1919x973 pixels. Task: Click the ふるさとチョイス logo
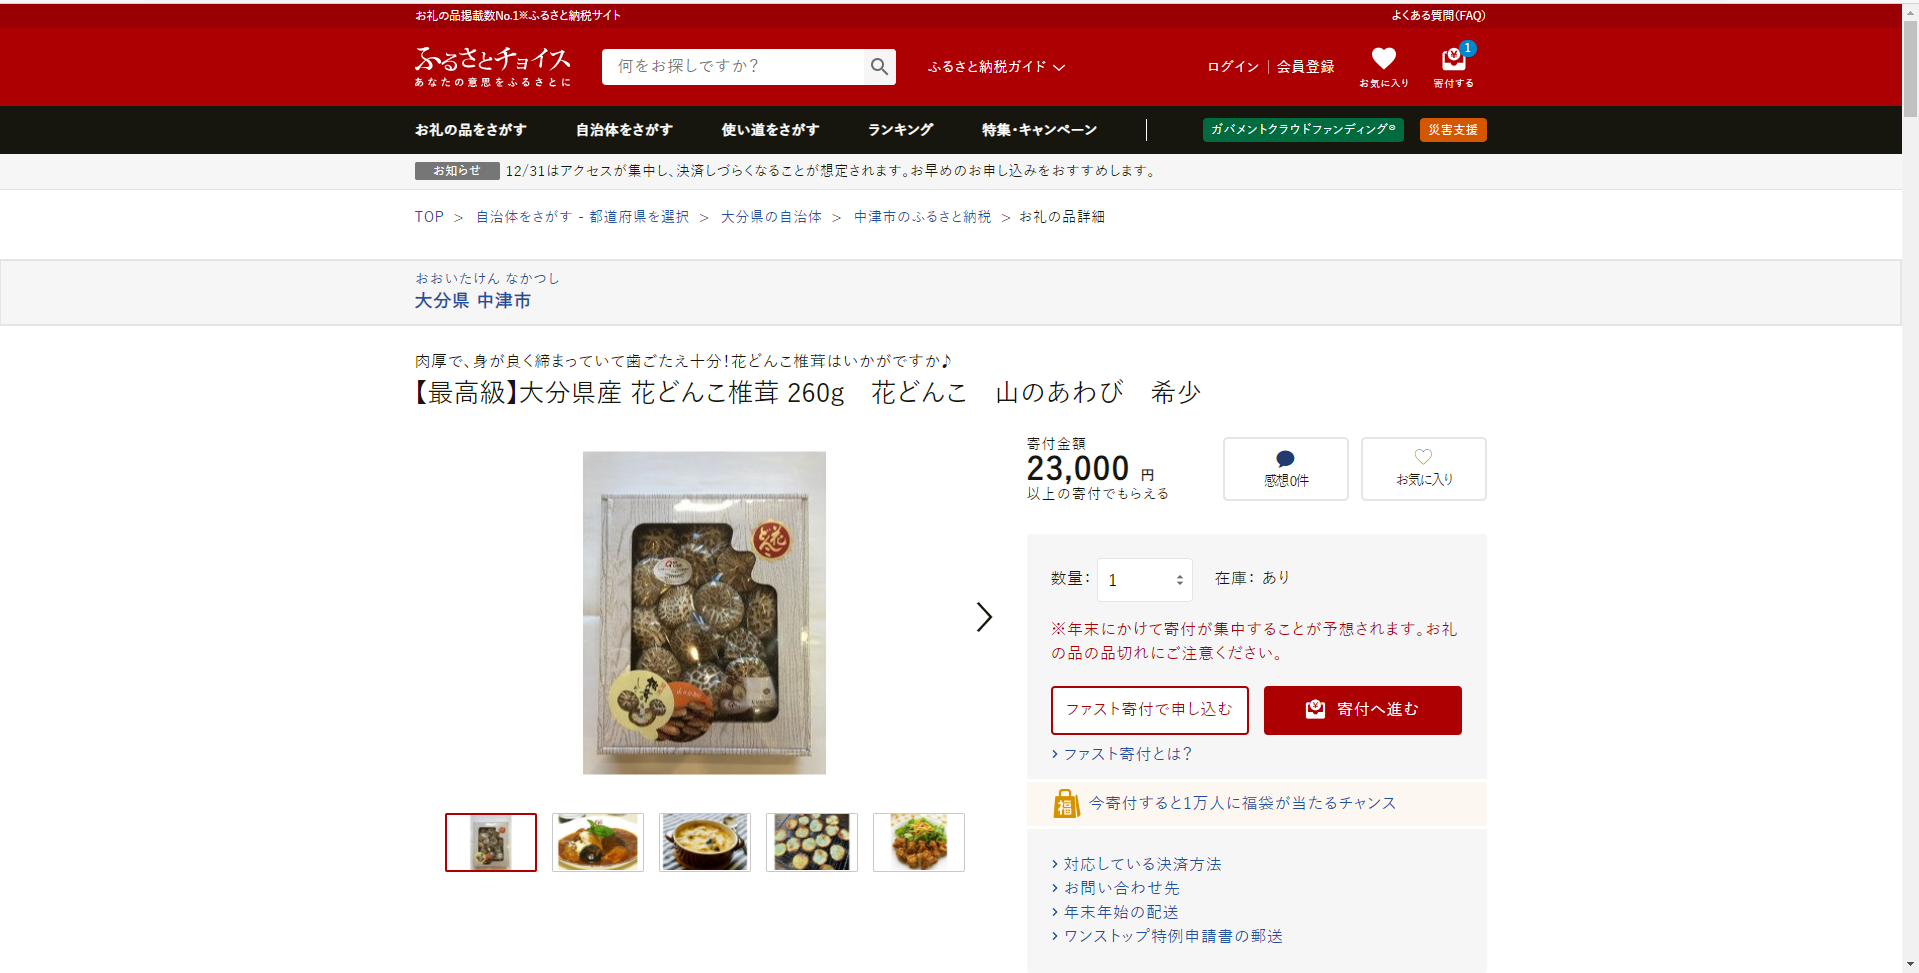pos(492,66)
